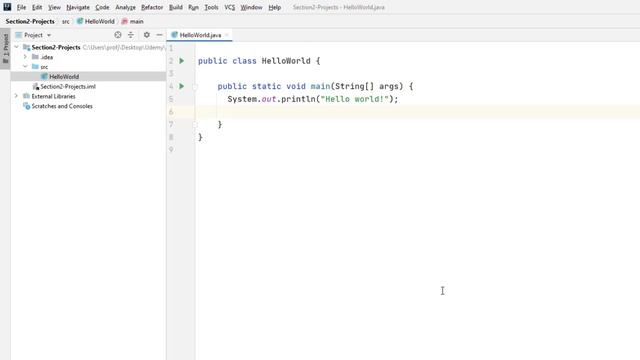Image resolution: width=640 pixels, height=360 pixels.
Task: Select HelloWorld breadcrumb in navigation bar
Action: (96, 21)
